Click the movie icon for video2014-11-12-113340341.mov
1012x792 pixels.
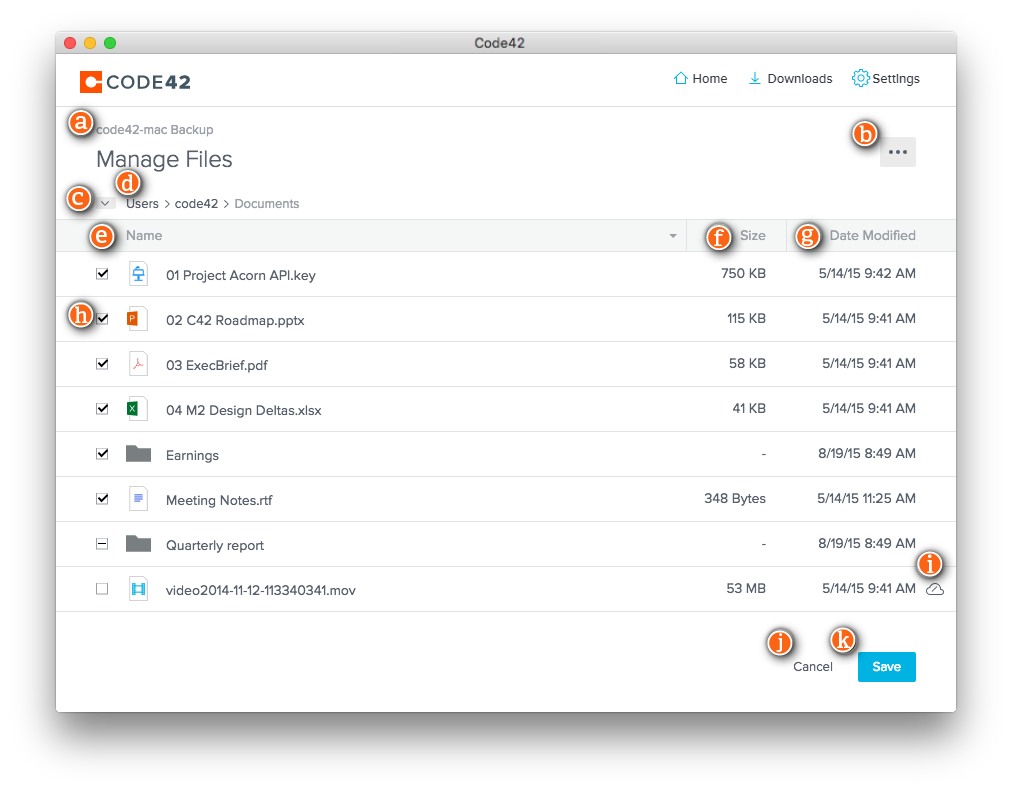138,589
